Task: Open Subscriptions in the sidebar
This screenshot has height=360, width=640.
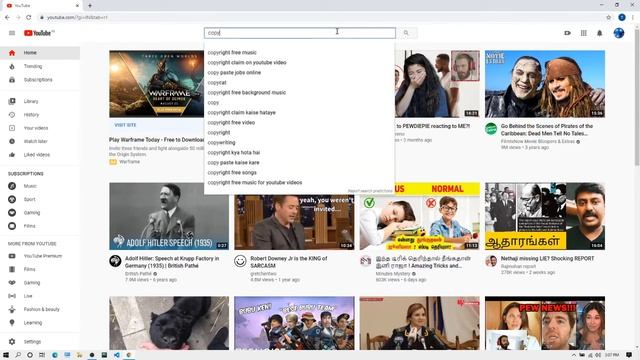Action: [40, 80]
